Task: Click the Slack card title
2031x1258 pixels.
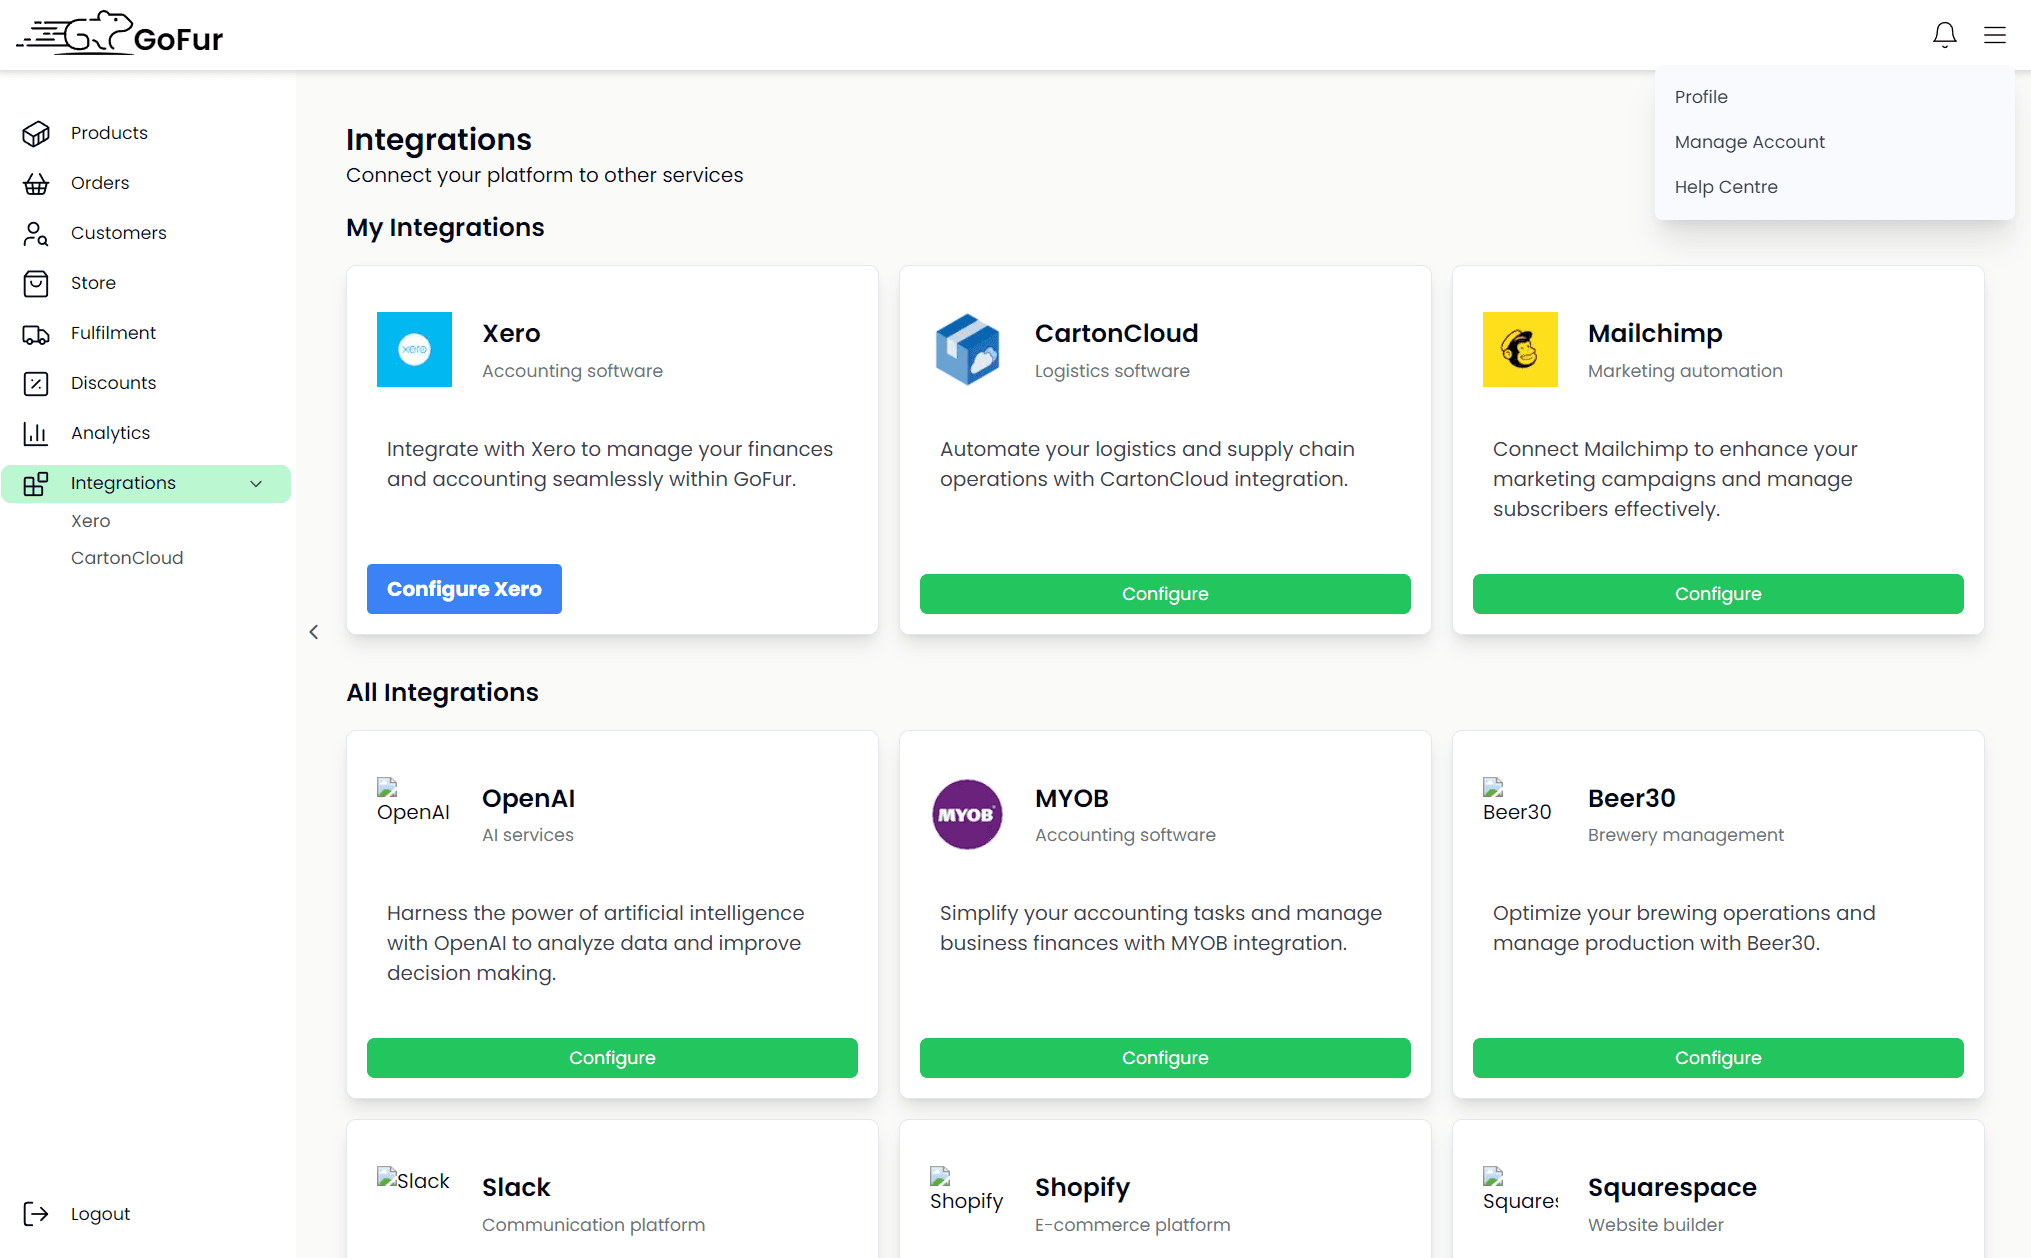Action: pos(516,1187)
